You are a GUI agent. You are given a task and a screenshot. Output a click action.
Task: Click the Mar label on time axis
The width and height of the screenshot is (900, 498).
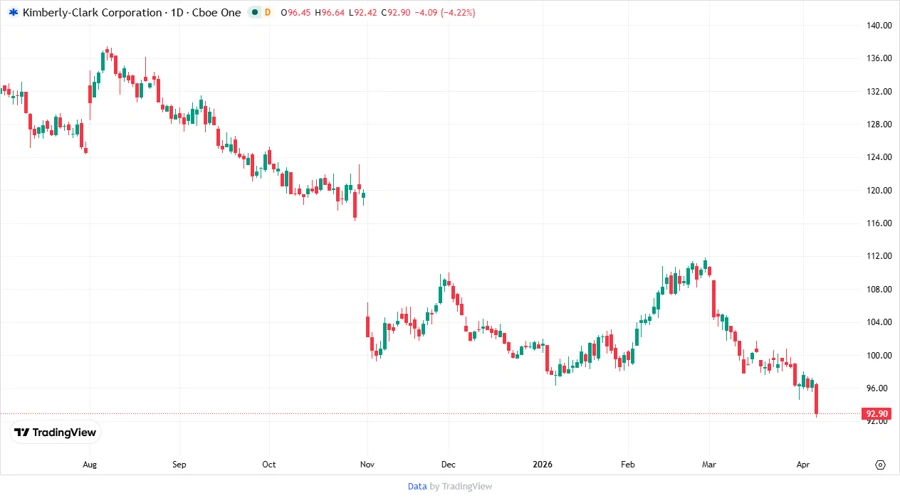click(709, 464)
